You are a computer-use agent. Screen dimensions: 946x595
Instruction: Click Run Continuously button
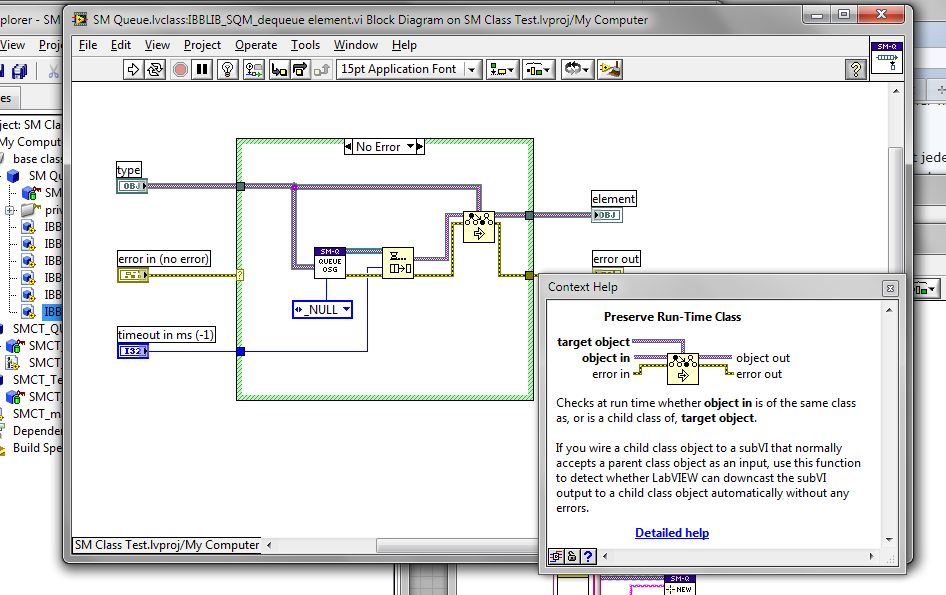(x=155, y=69)
